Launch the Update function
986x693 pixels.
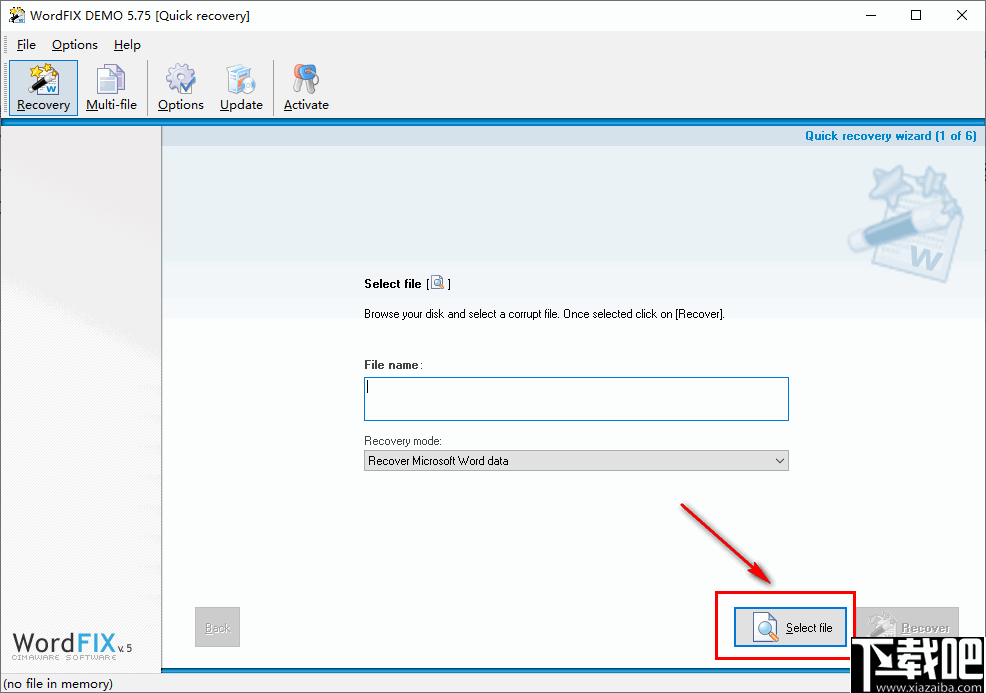[x=240, y=87]
